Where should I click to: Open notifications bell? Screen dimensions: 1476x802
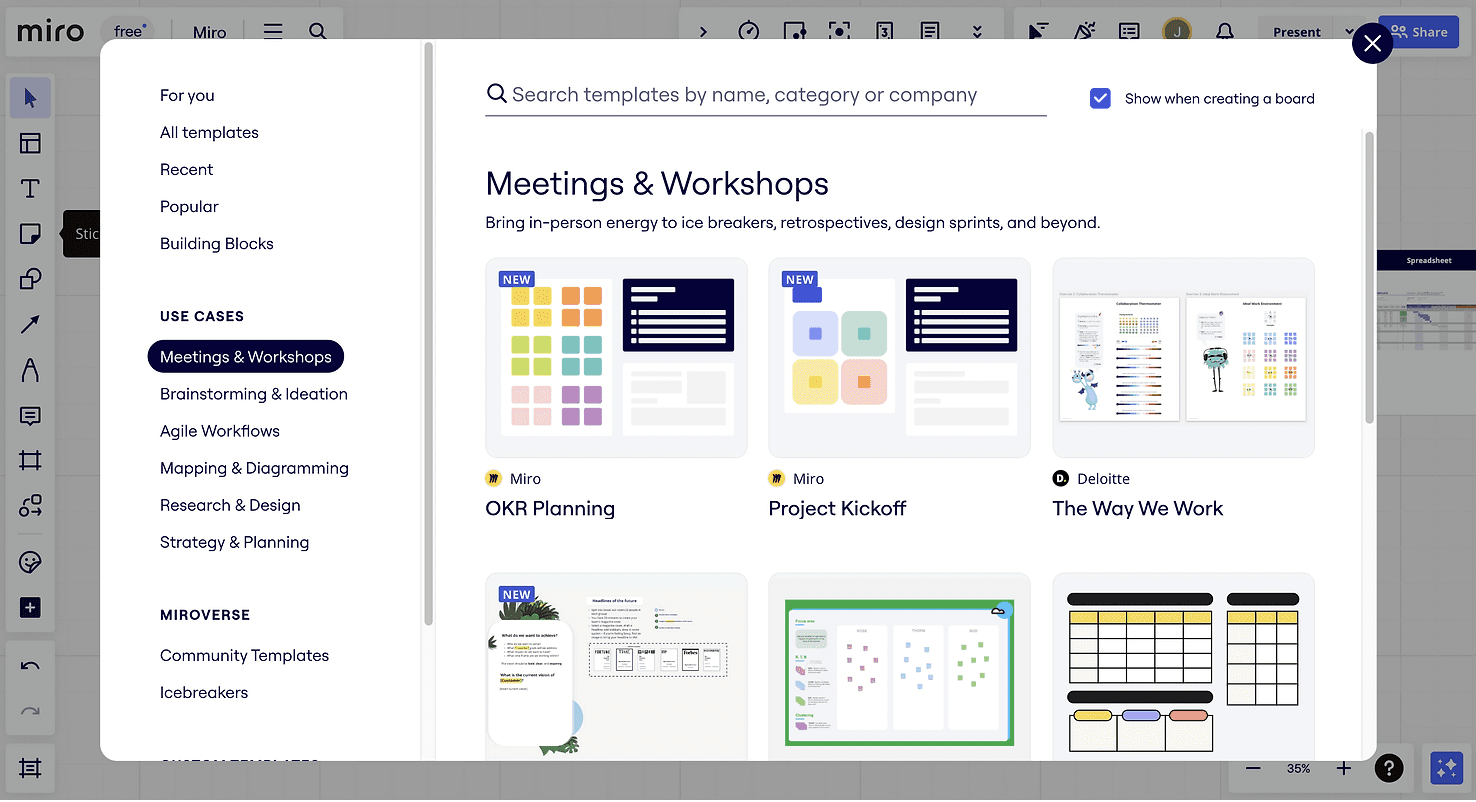point(1225,32)
